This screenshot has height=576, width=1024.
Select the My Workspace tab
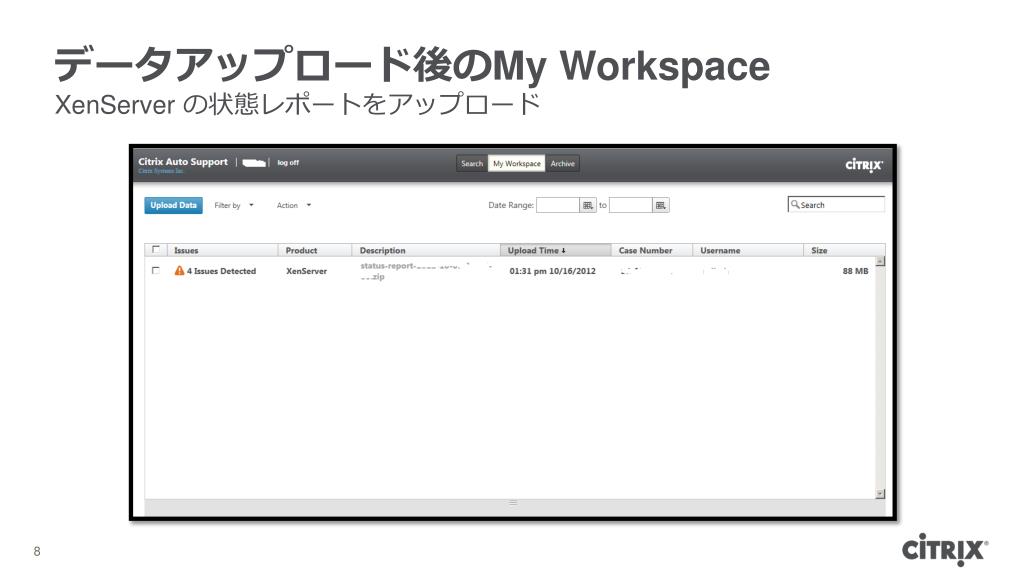point(517,164)
